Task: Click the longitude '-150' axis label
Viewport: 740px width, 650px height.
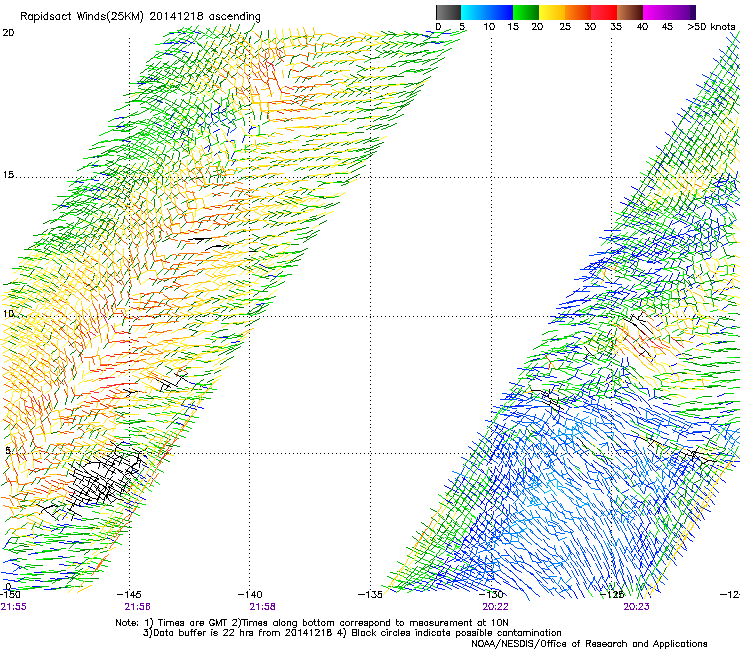Action: 10,595
